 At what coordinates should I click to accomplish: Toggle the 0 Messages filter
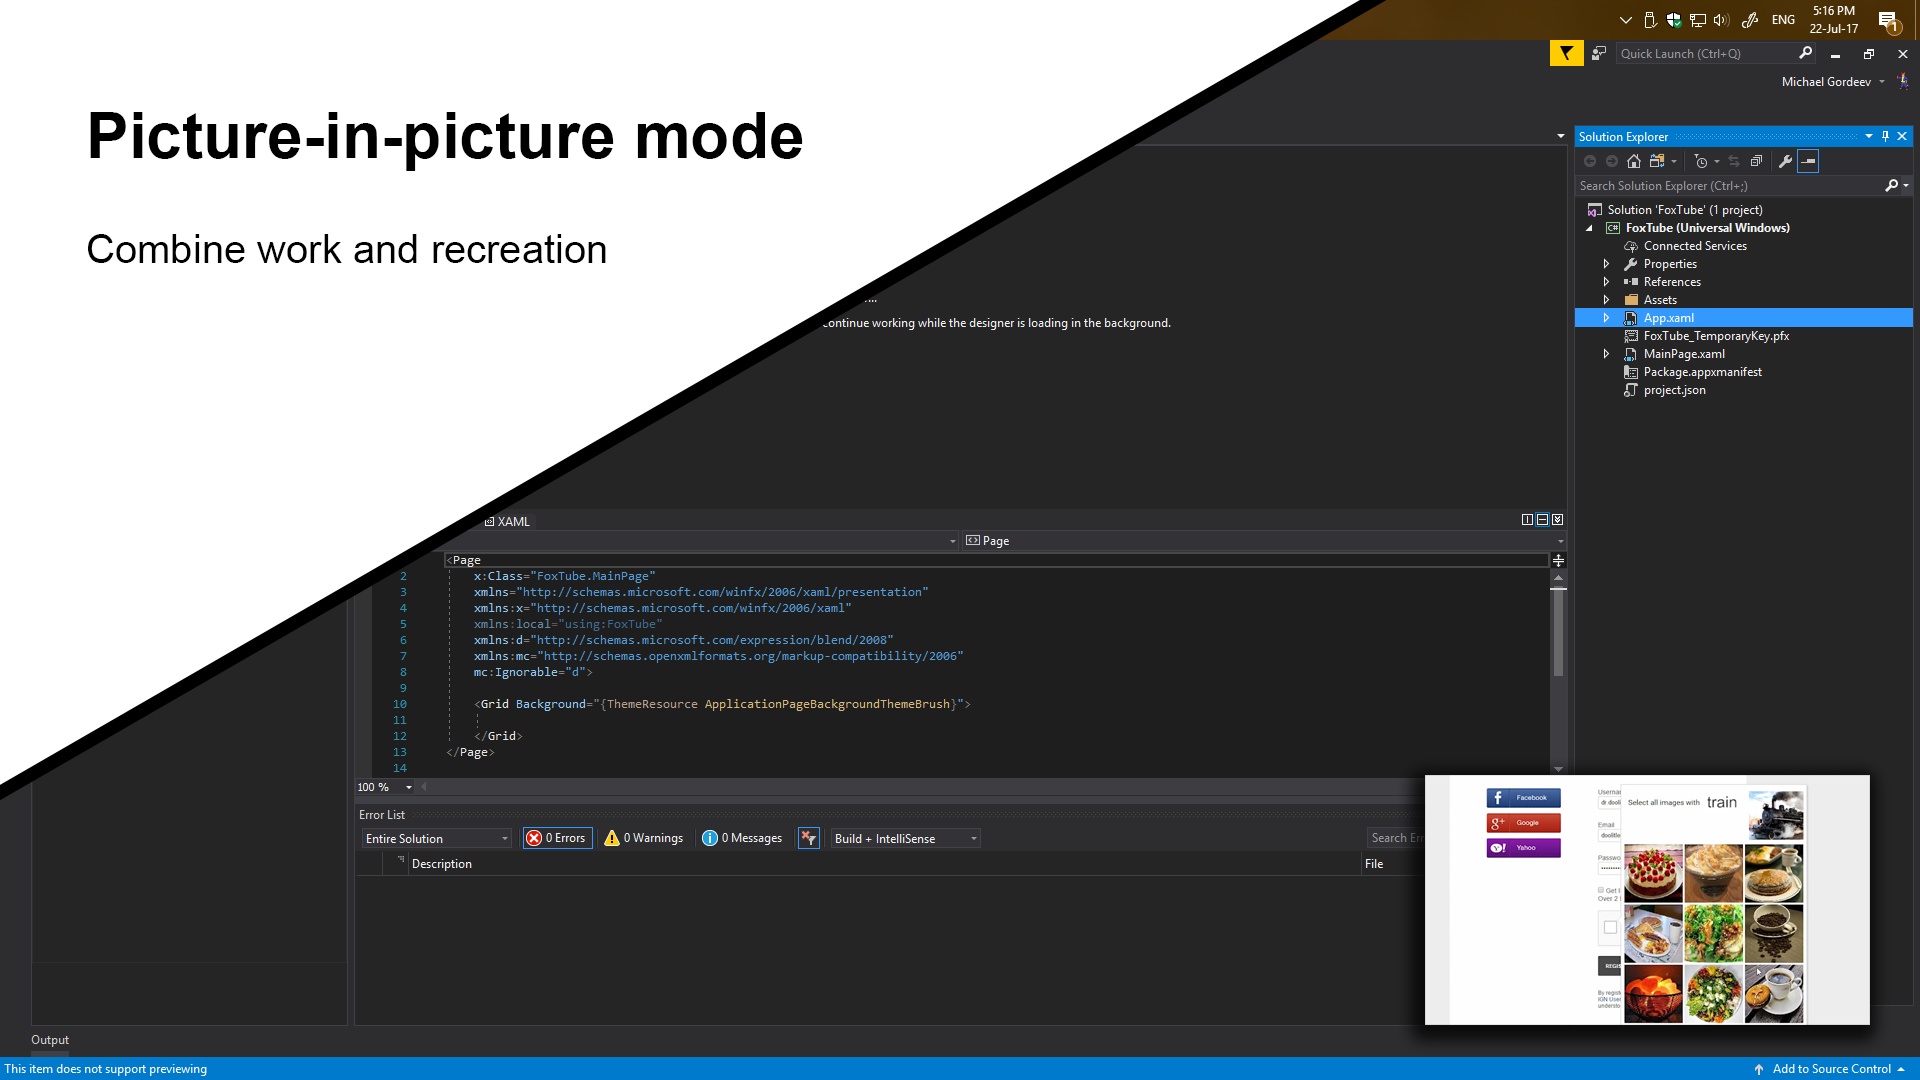742,838
